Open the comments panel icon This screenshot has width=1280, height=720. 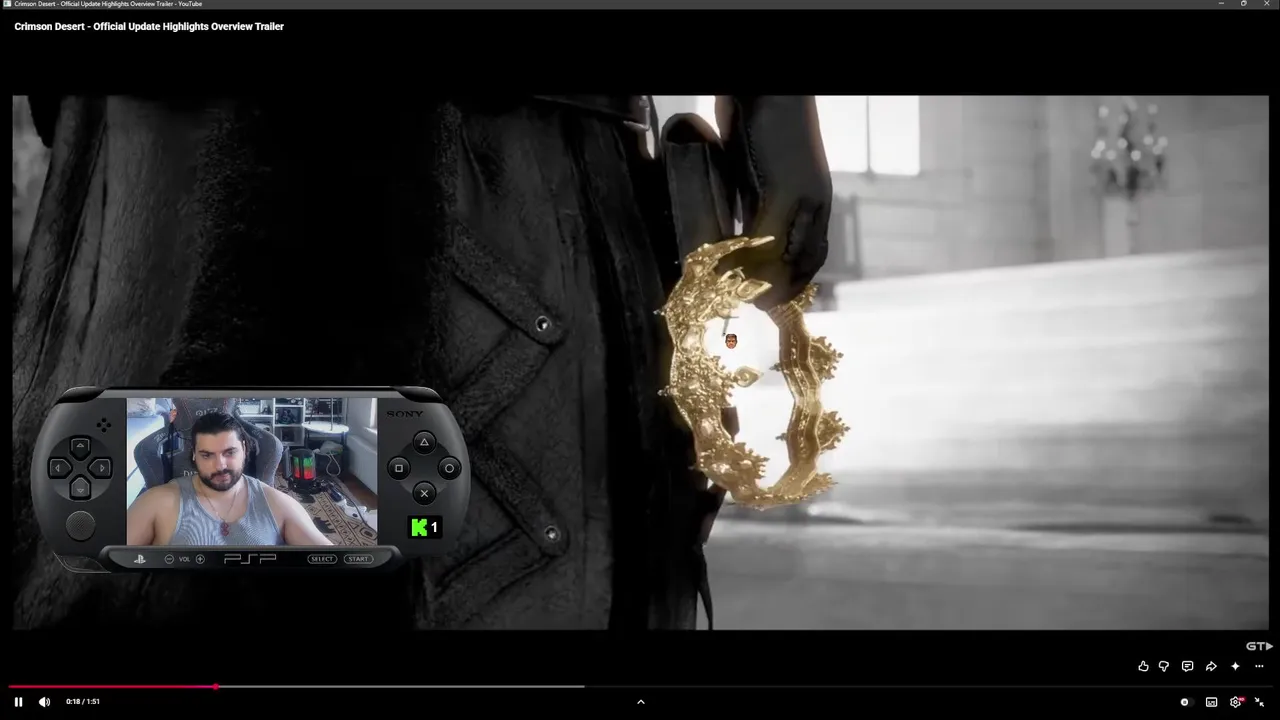coord(1187,666)
